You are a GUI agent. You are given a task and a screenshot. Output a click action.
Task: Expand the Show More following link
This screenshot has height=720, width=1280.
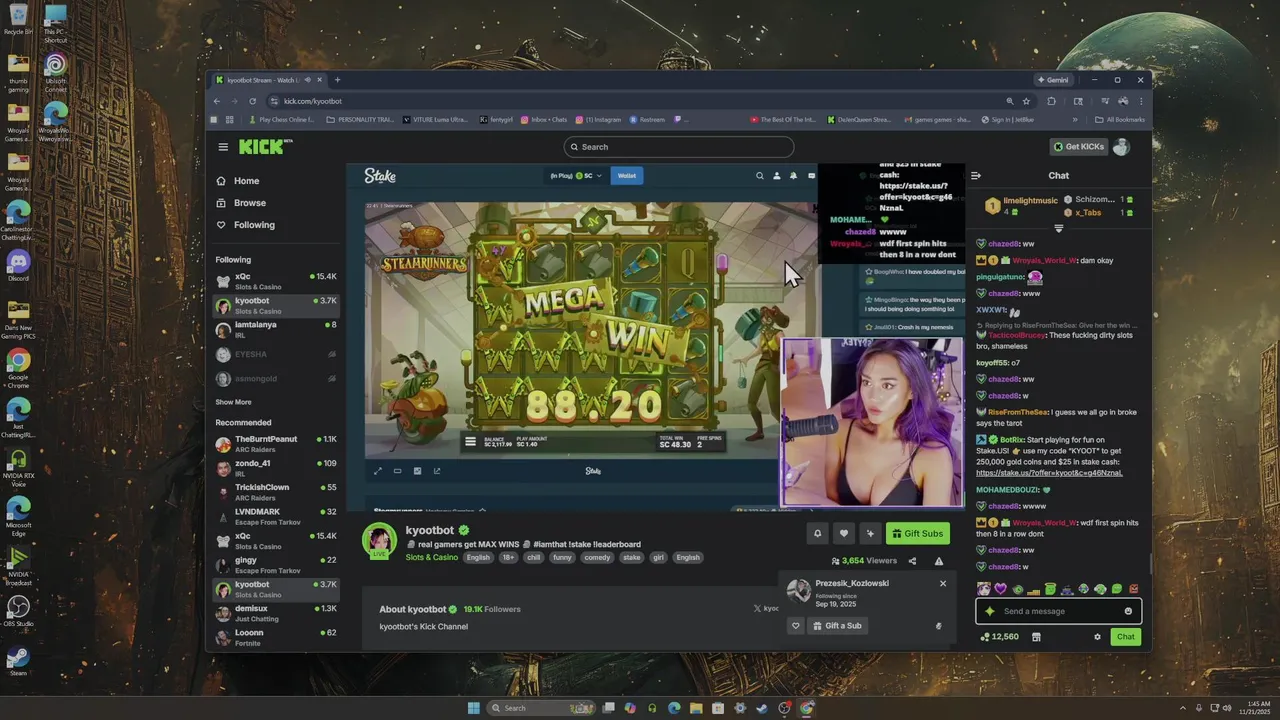click(x=233, y=402)
